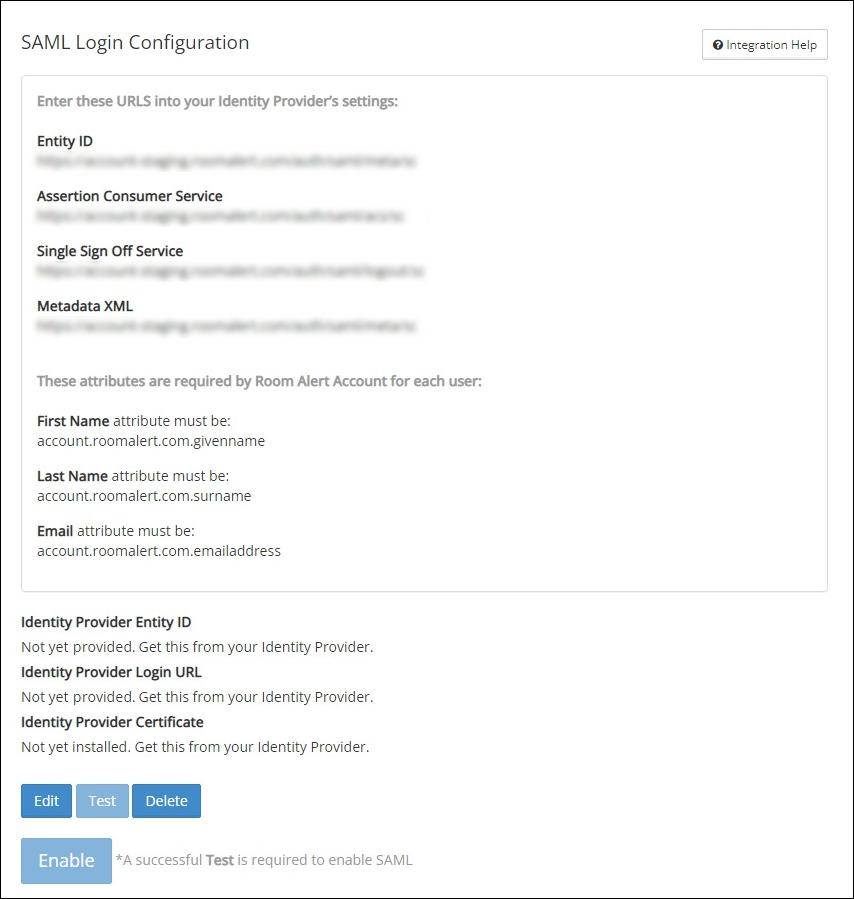Open the Integration Help button
Screen dimensions: 854x899
click(x=765, y=45)
